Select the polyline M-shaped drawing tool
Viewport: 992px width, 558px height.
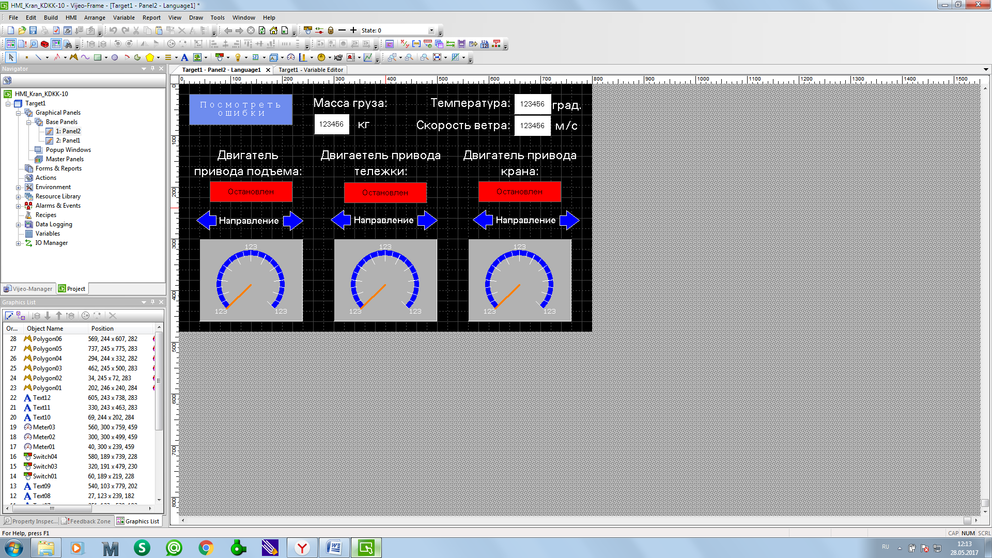pos(73,58)
